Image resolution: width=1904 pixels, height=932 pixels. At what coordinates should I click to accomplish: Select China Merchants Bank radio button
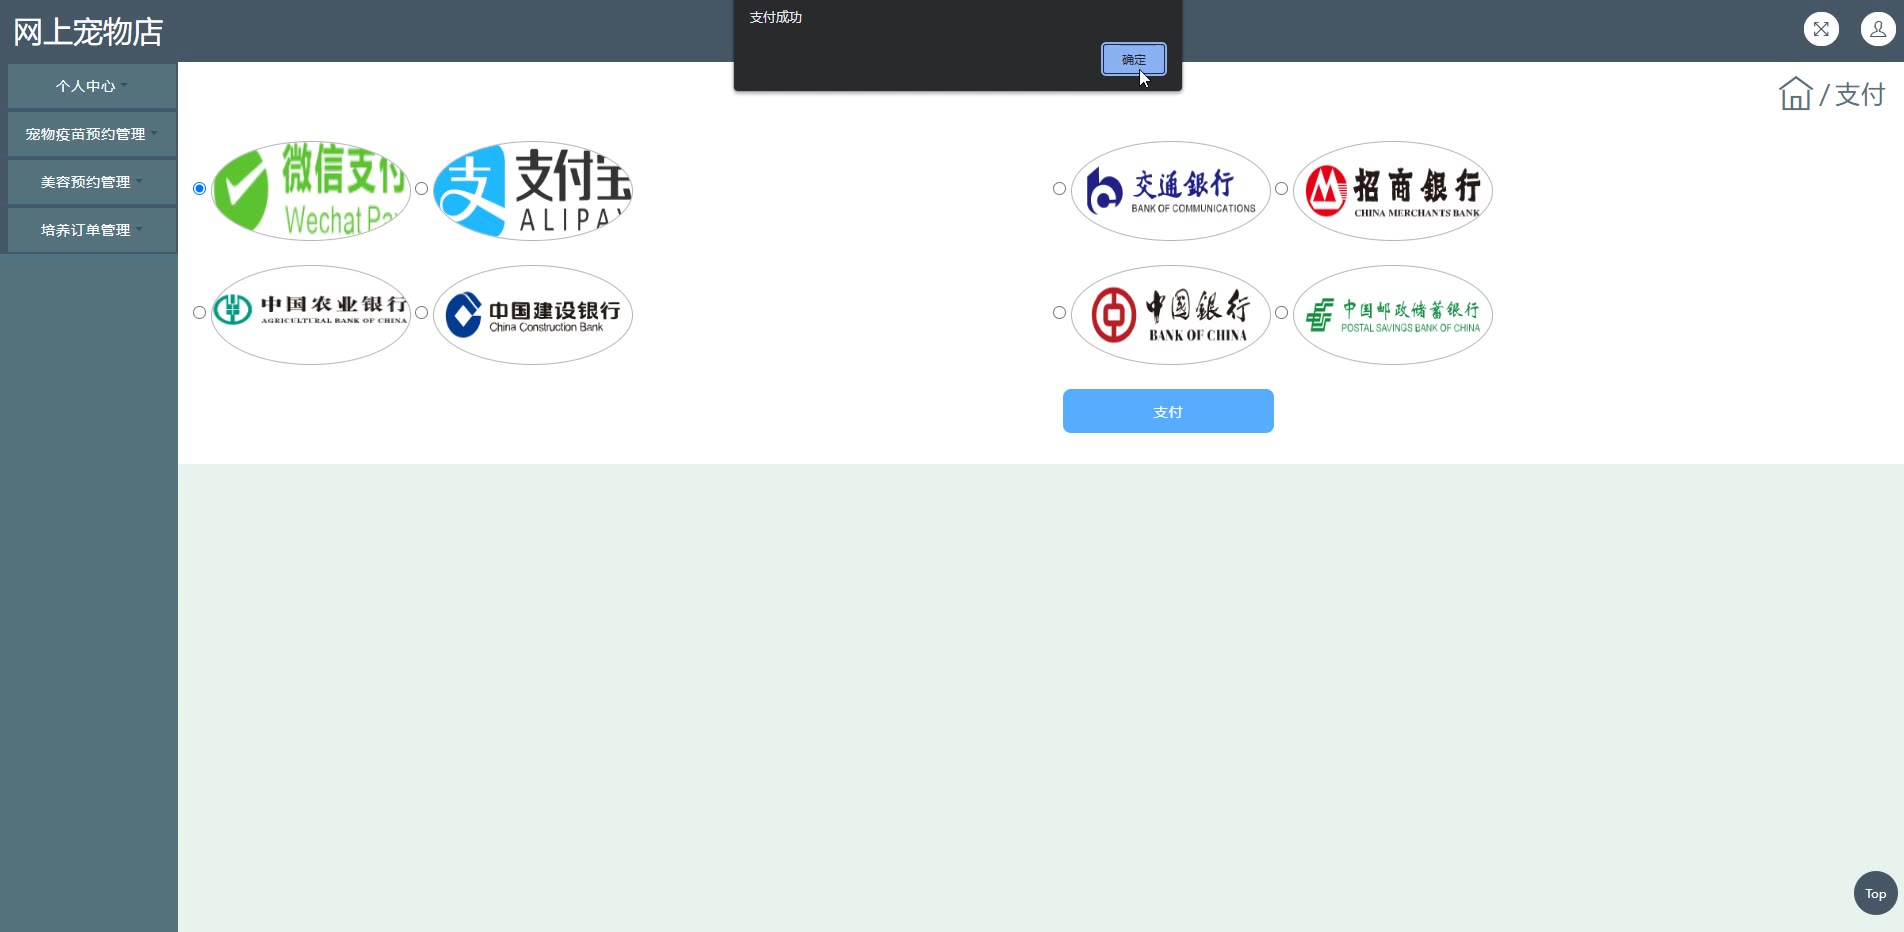pos(1282,188)
